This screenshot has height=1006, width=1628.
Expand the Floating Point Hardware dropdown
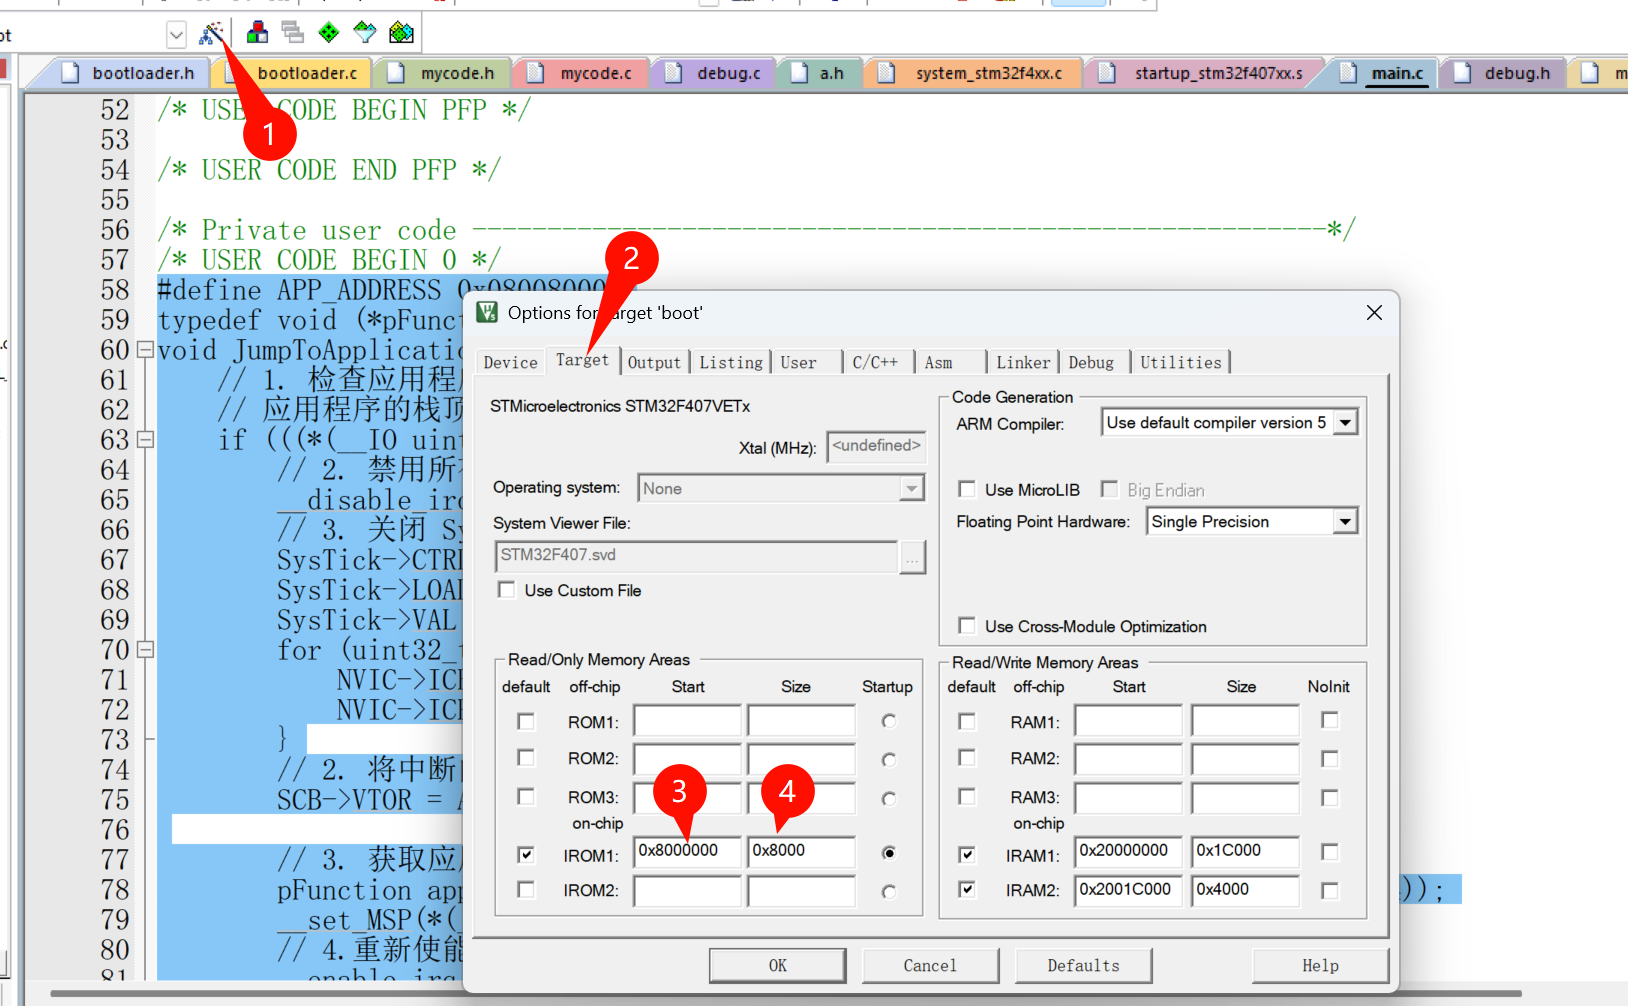1345,522
